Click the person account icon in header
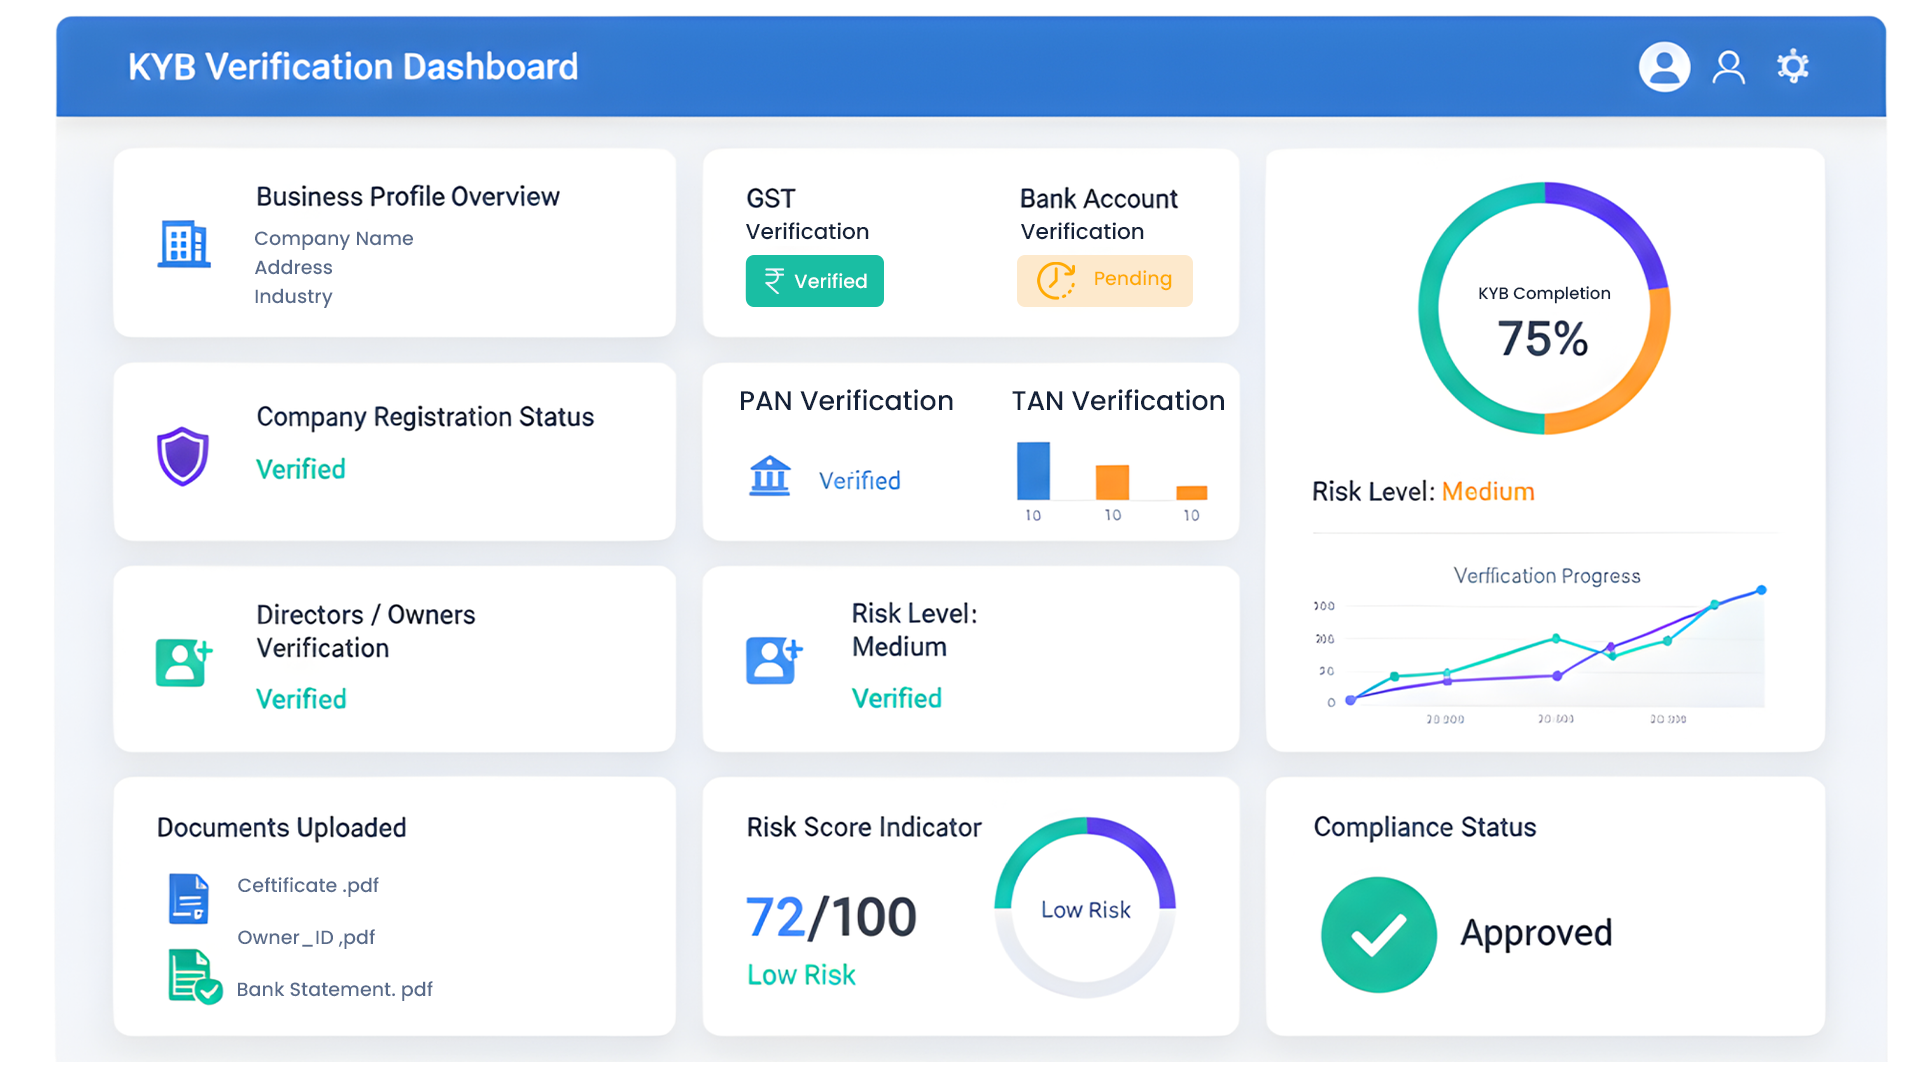The width and height of the screenshot is (1920, 1080). click(1728, 66)
